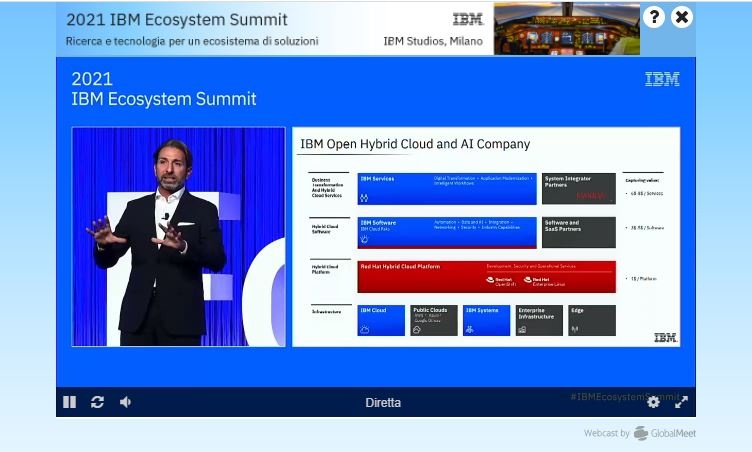Click the cockpit image in the header banner
Viewport: 752px width, 452px height.
566,28
